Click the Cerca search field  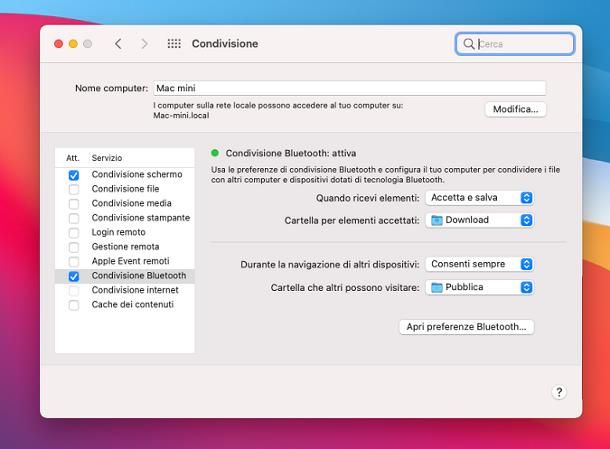pos(515,44)
